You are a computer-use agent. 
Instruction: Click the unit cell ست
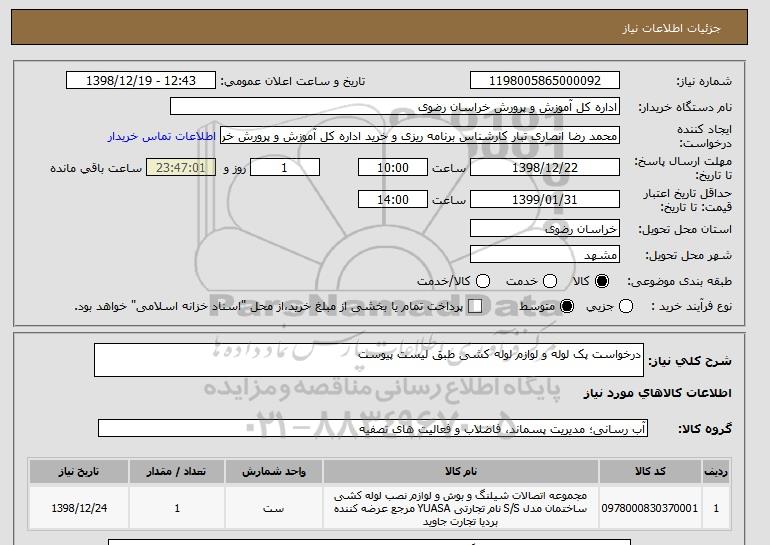(274, 508)
